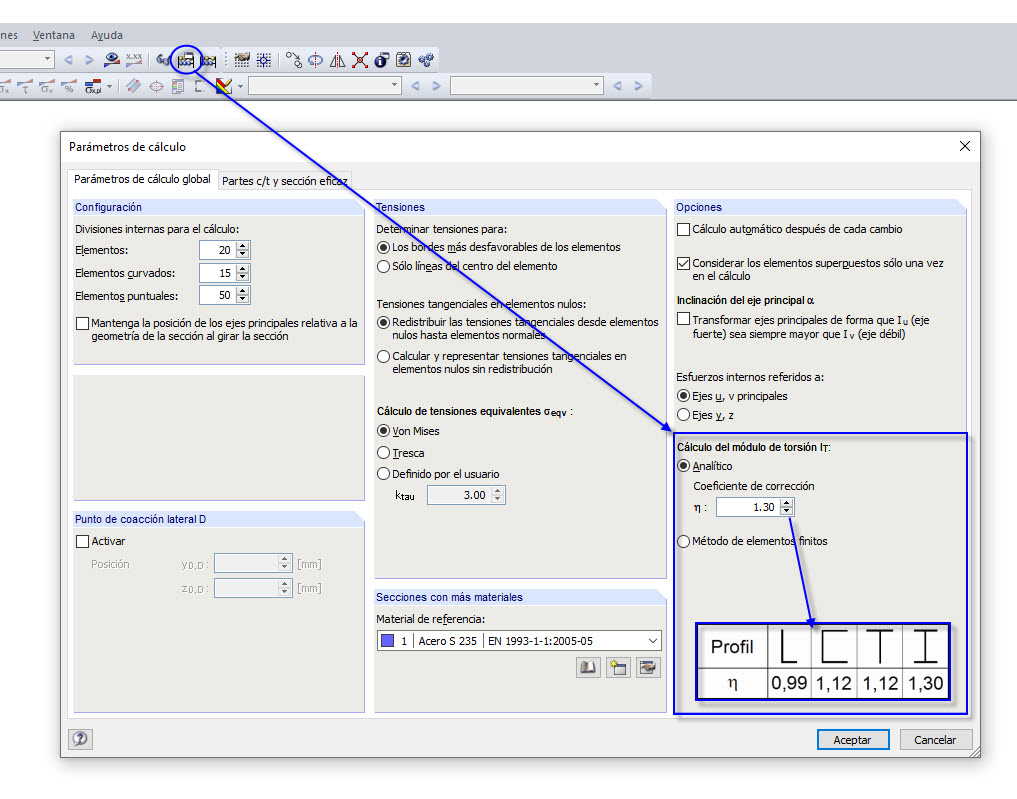Select Ejes y, z radio option
Screen dimensions: 1017x799
[683, 415]
